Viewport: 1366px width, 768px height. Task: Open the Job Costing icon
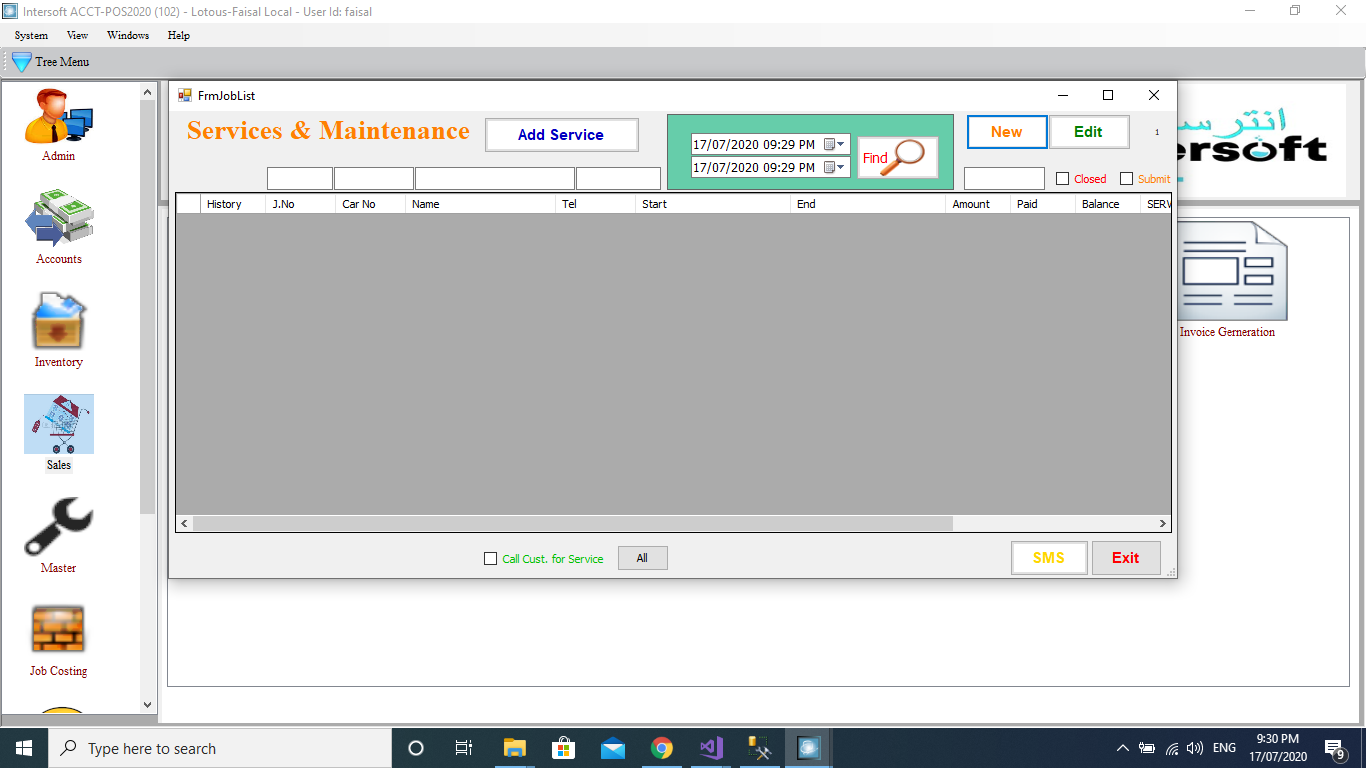coord(58,631)
